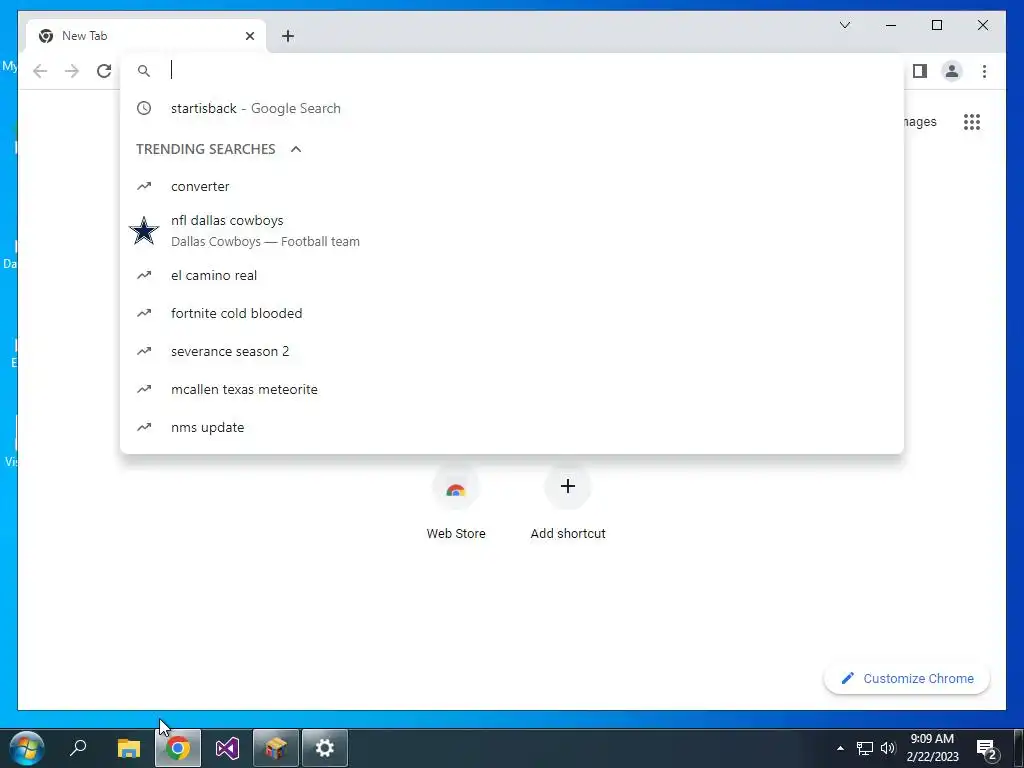Image resolution: width=1024 pixels, height=768 pixels.
Task: Close the New Tab tab
Action: 249,36
